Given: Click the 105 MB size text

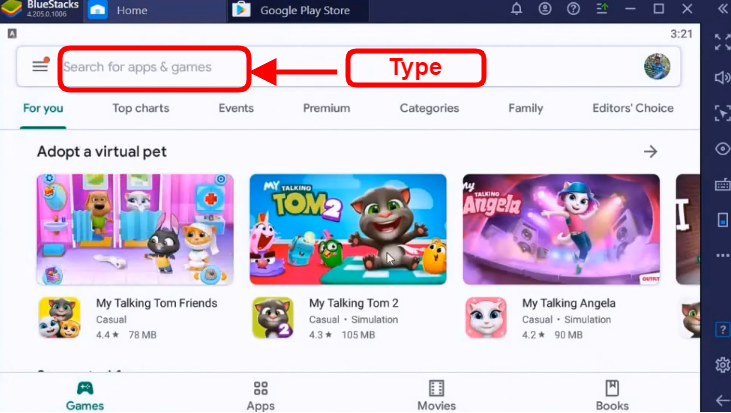Looking at the screenshot, I should 358,335.
